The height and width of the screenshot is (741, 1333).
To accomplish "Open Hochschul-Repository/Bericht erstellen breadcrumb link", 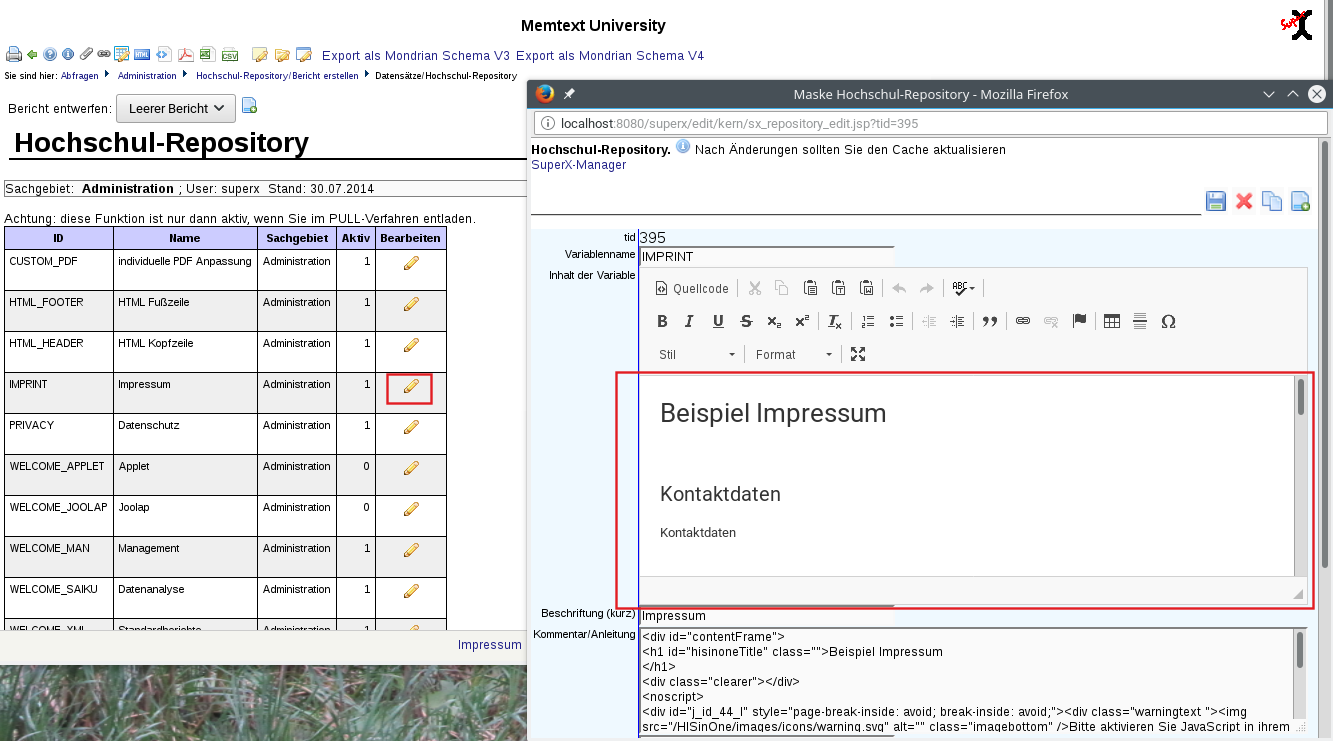I will [x=277, y=76].
